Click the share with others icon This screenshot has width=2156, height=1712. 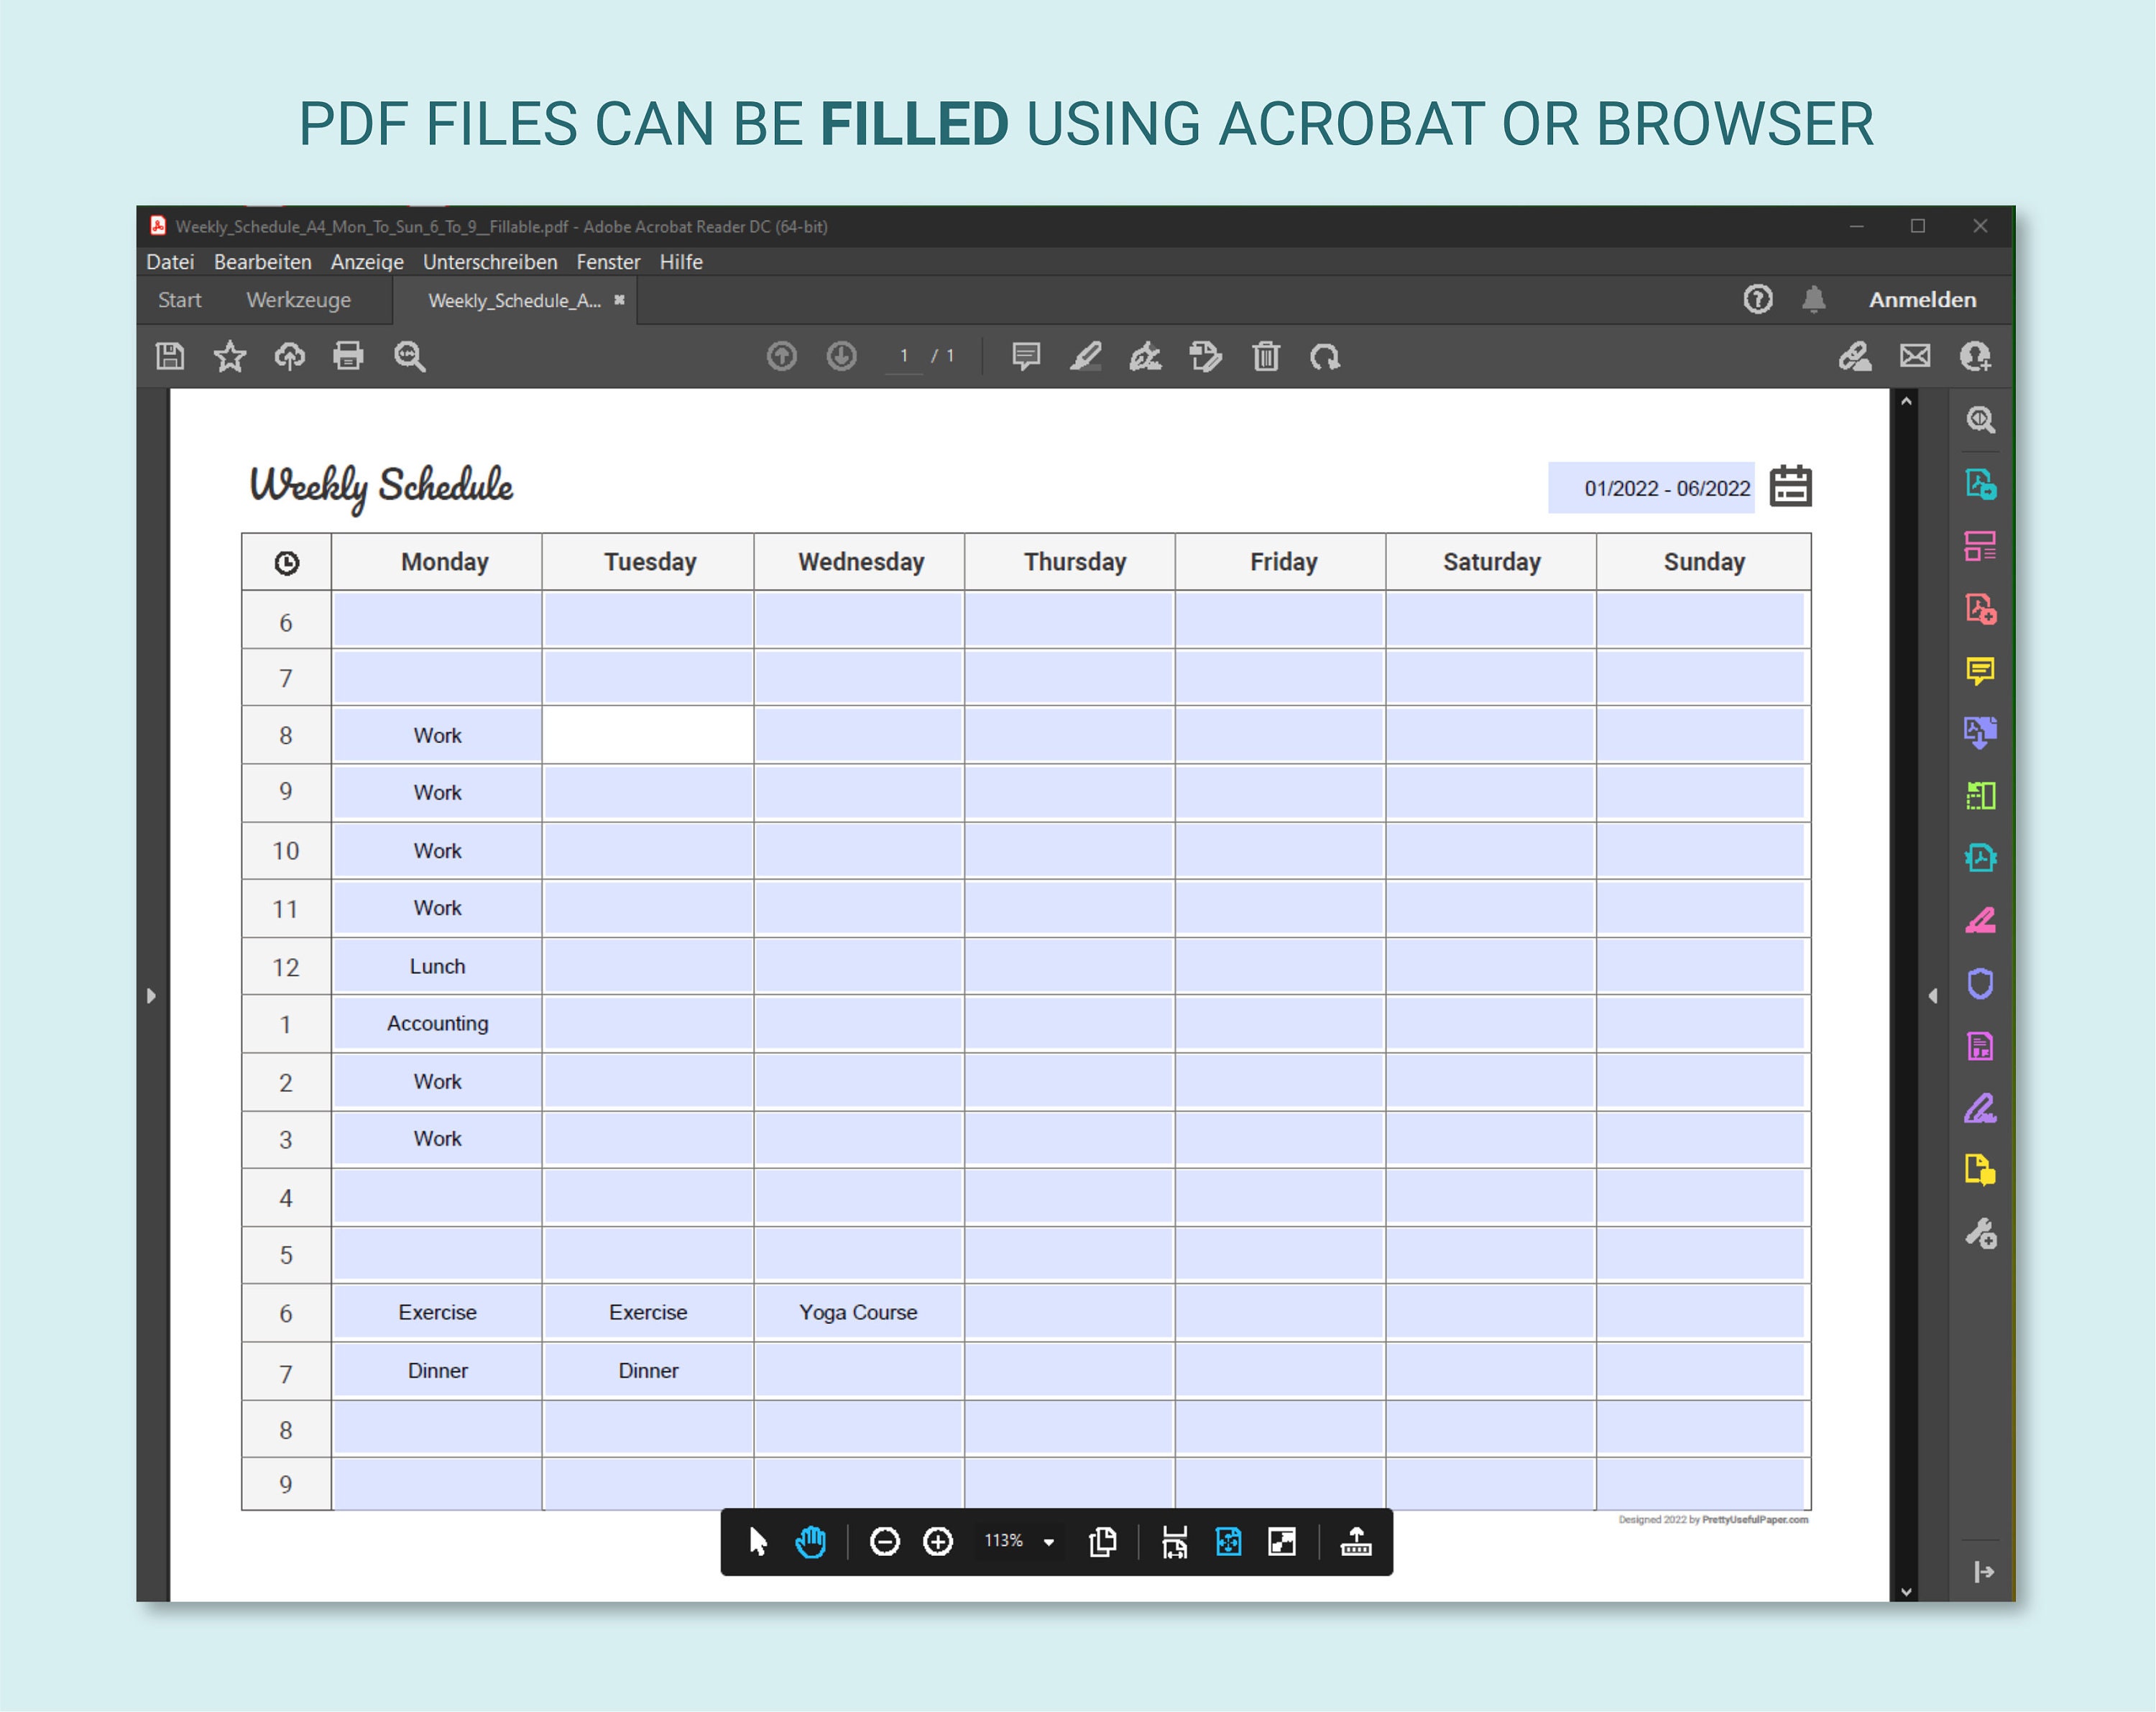1975,356
